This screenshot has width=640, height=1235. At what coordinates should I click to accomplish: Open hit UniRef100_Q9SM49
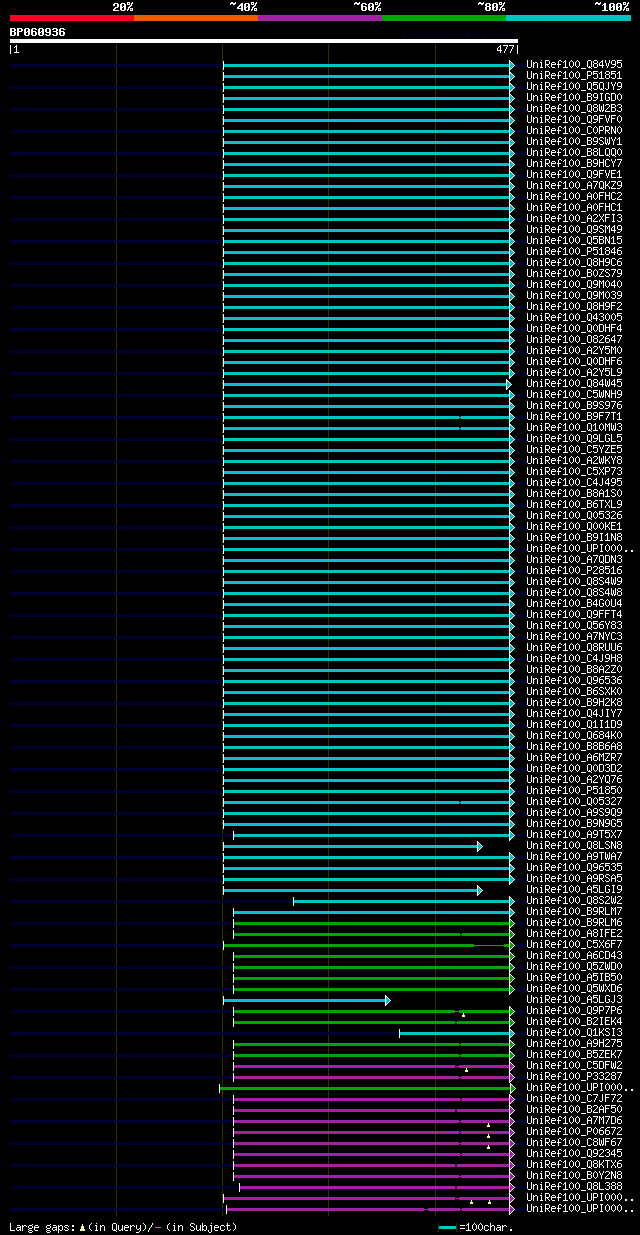coord(574,229)
